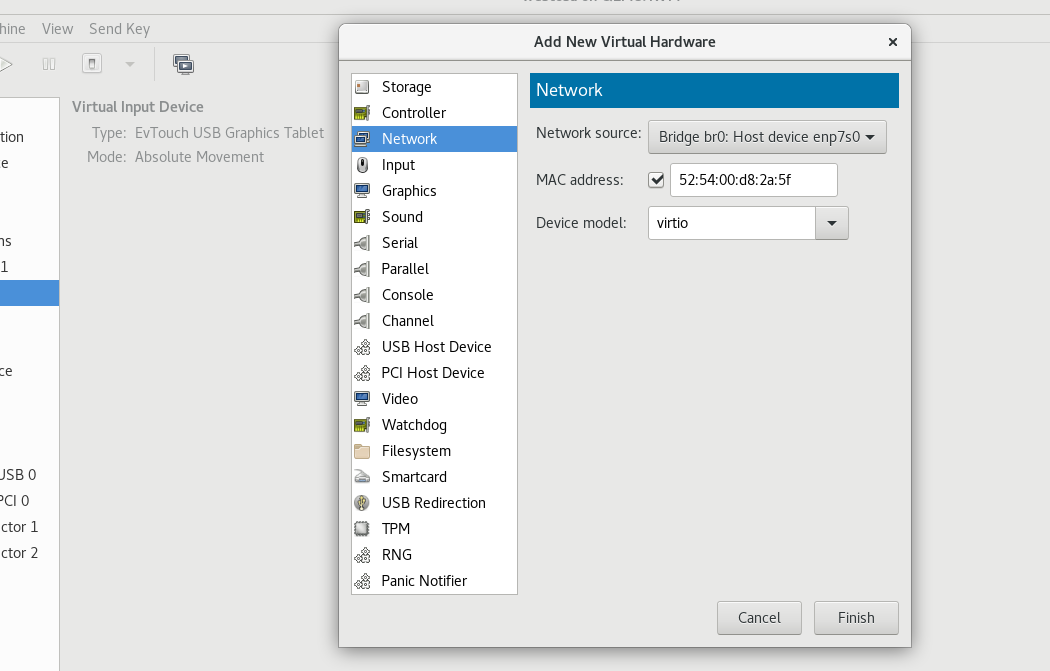Click the Input mouse icon
The image size is (1050, 671).
pos(362,165)
